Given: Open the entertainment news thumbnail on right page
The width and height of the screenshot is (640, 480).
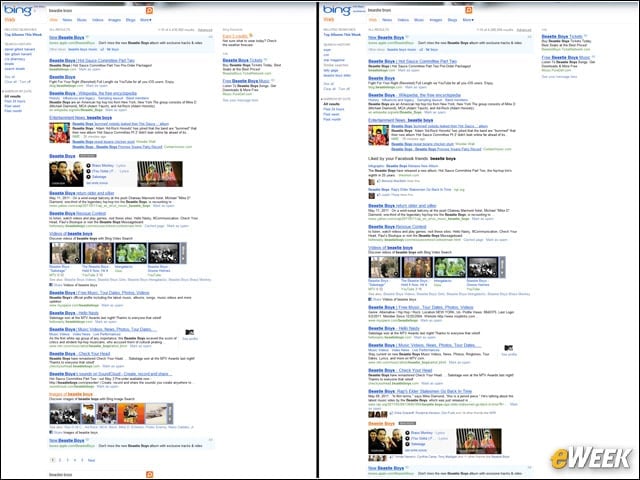Looking at the screenshot, I should point(378,136).
